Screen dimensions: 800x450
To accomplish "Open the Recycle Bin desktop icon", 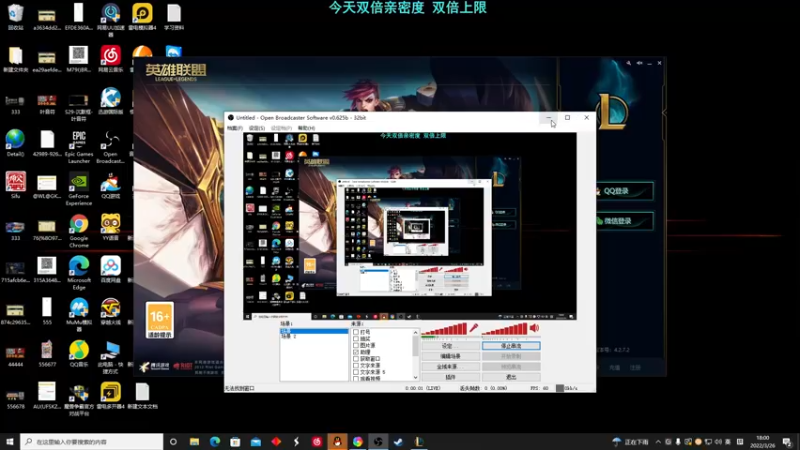I will coord(15,16).
